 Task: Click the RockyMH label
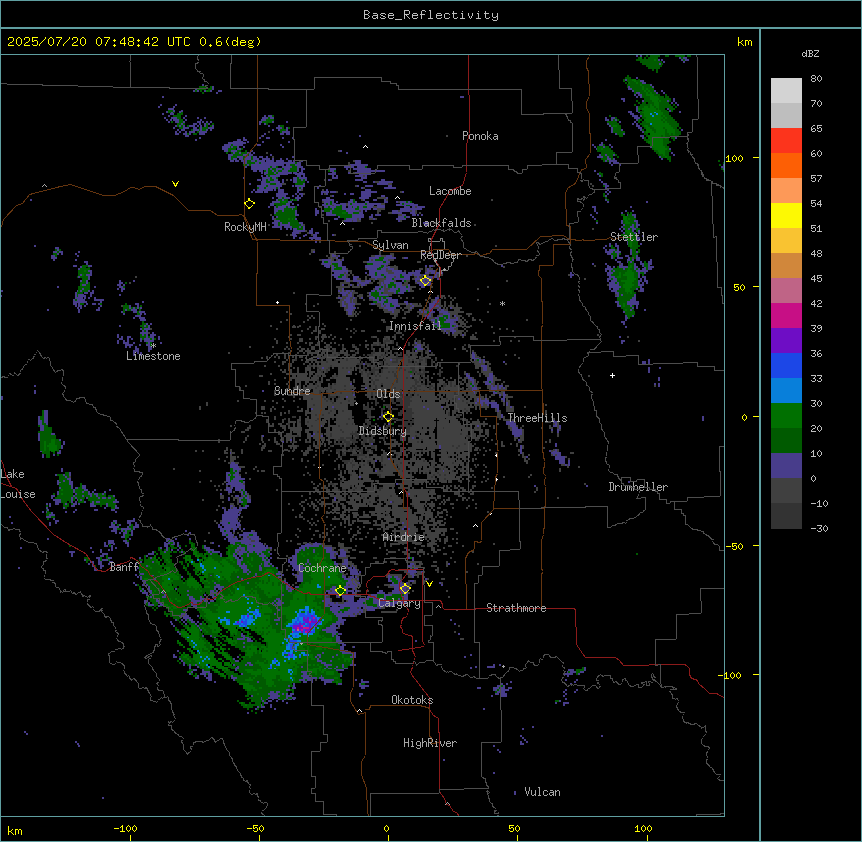point(245,227)
